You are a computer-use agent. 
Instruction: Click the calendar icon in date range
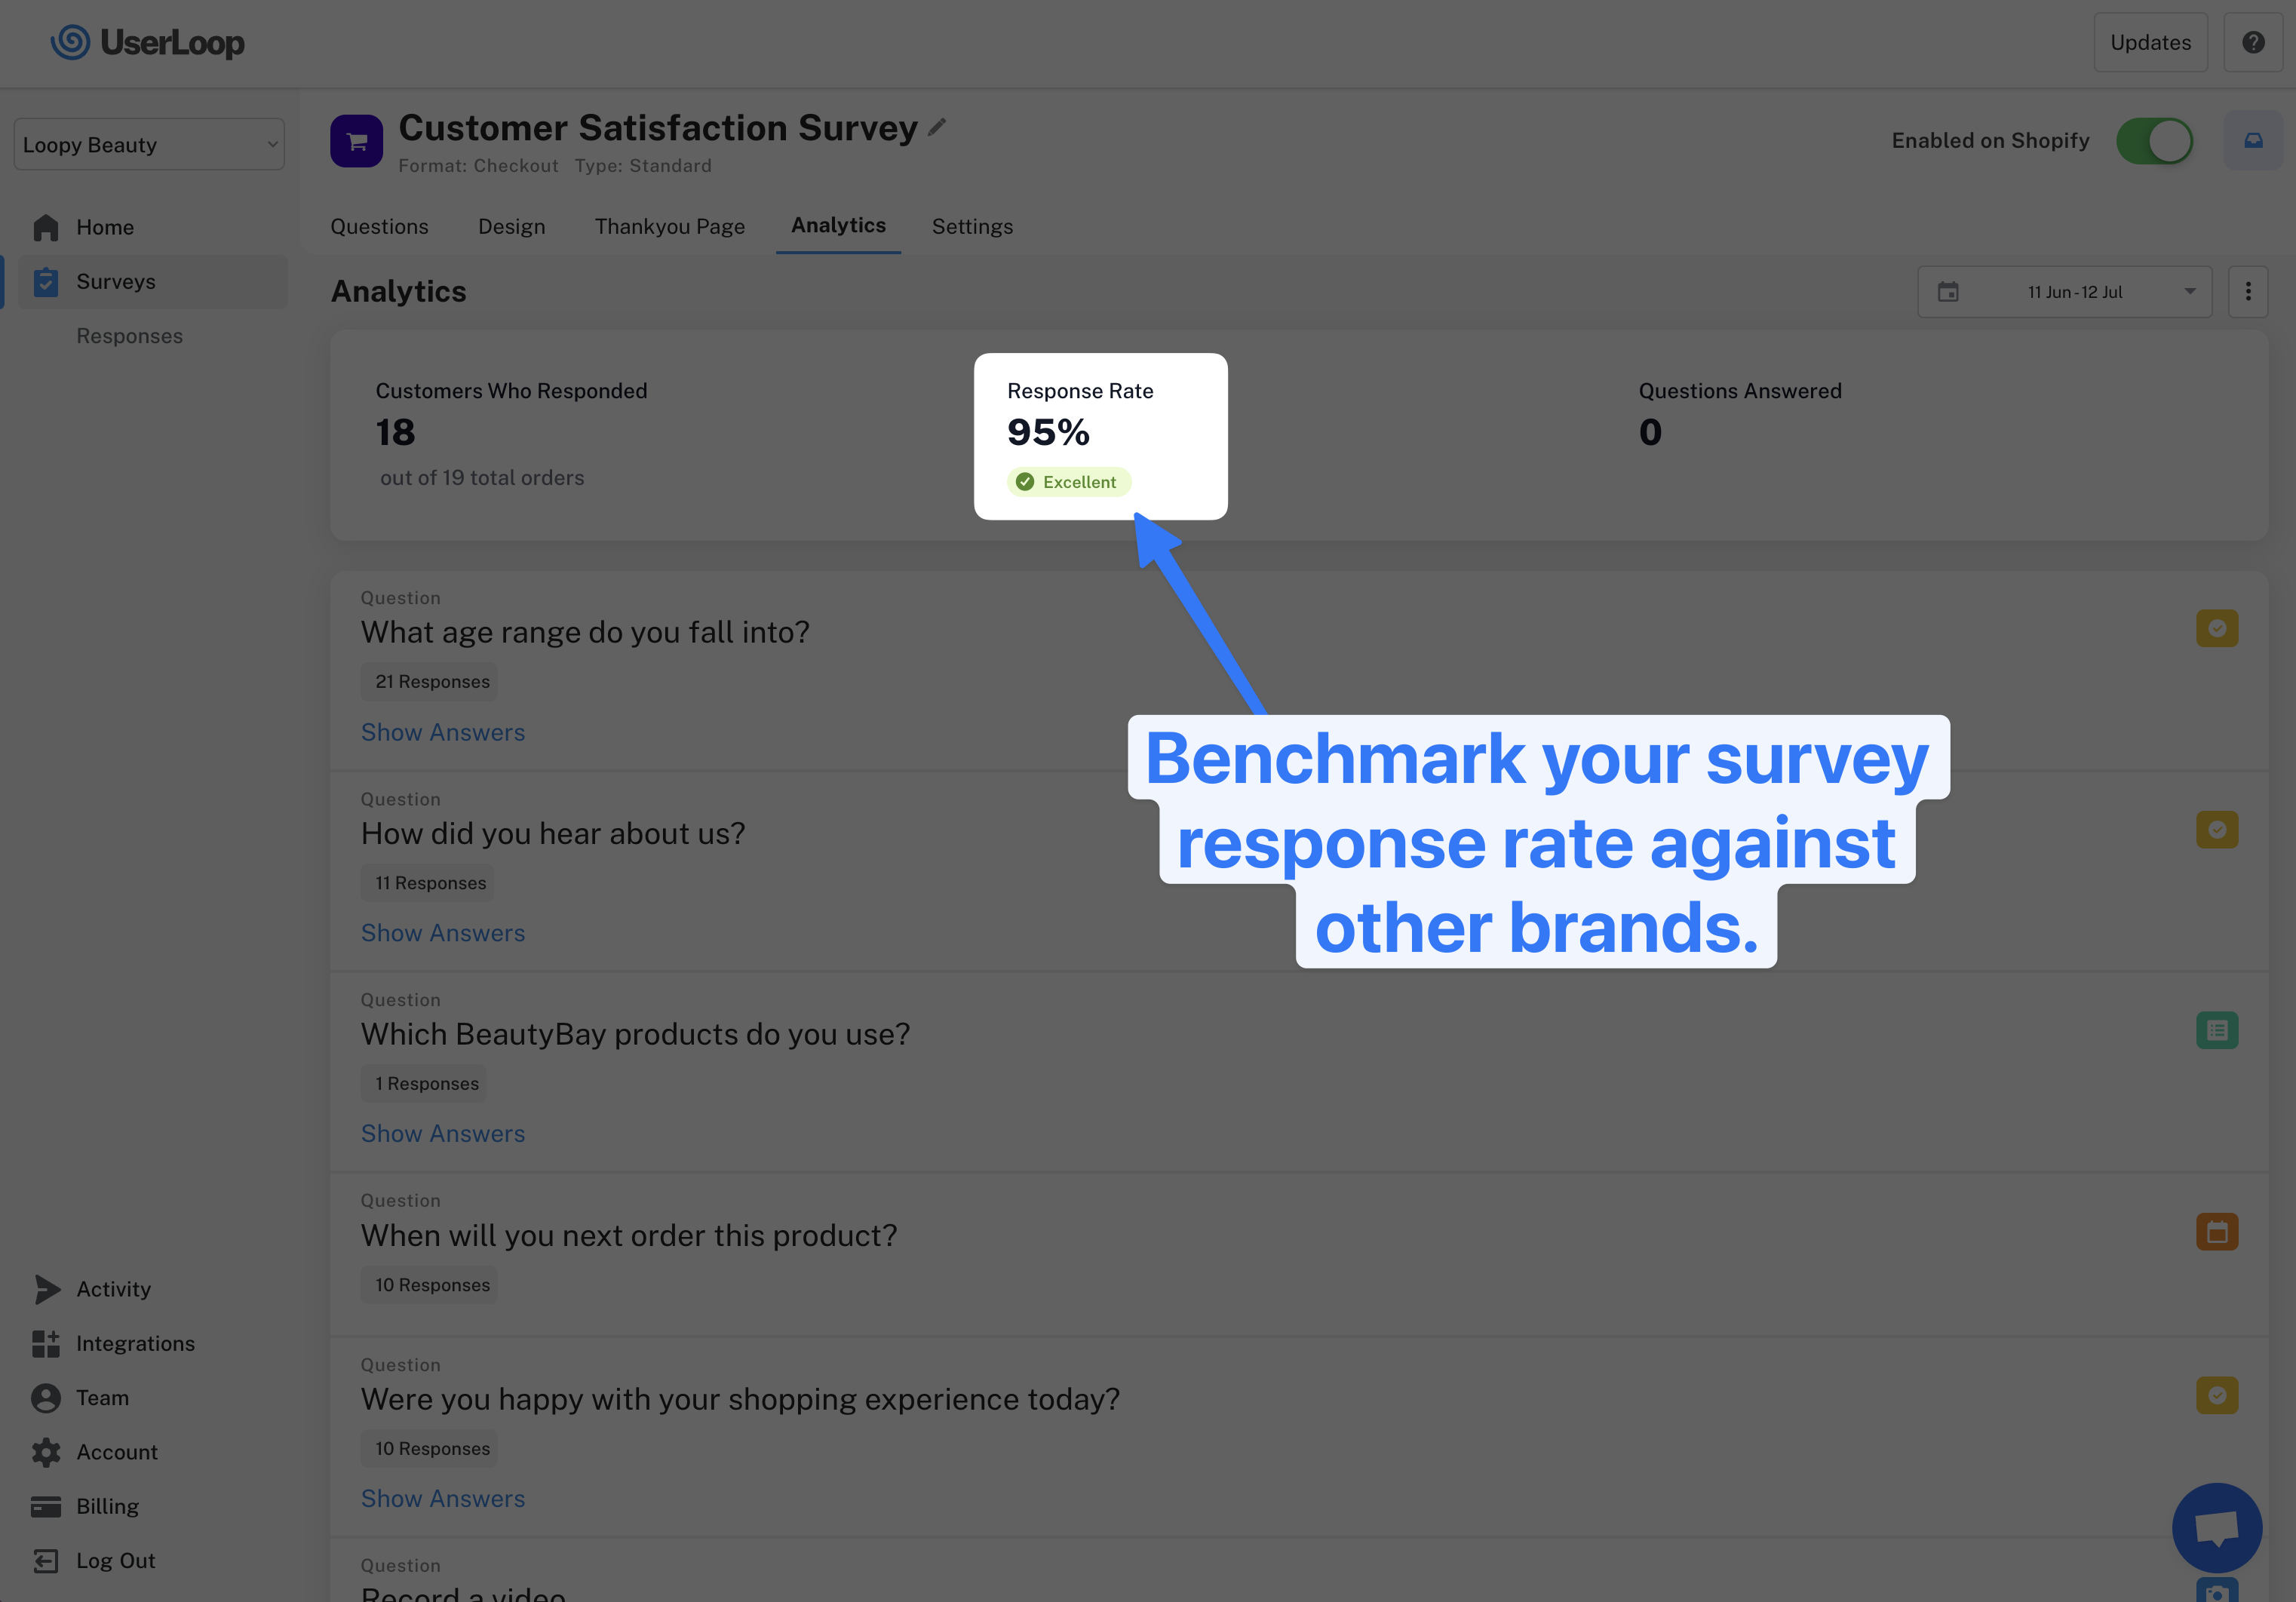1948,292
